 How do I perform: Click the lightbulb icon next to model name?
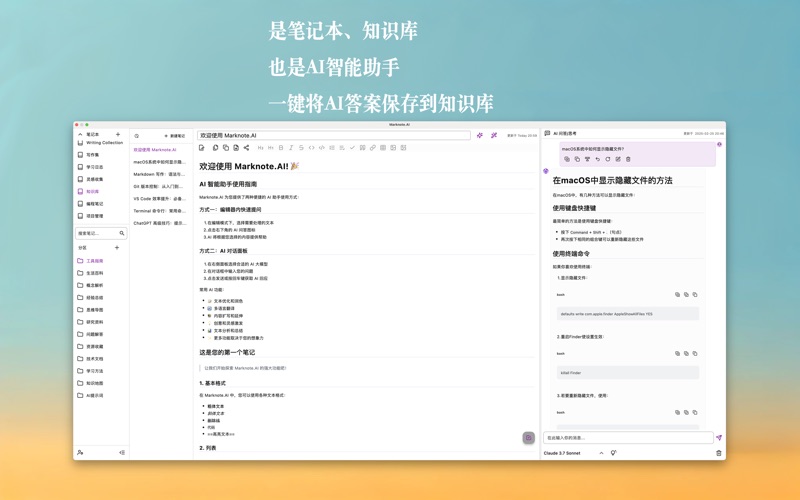pos(613,453)
